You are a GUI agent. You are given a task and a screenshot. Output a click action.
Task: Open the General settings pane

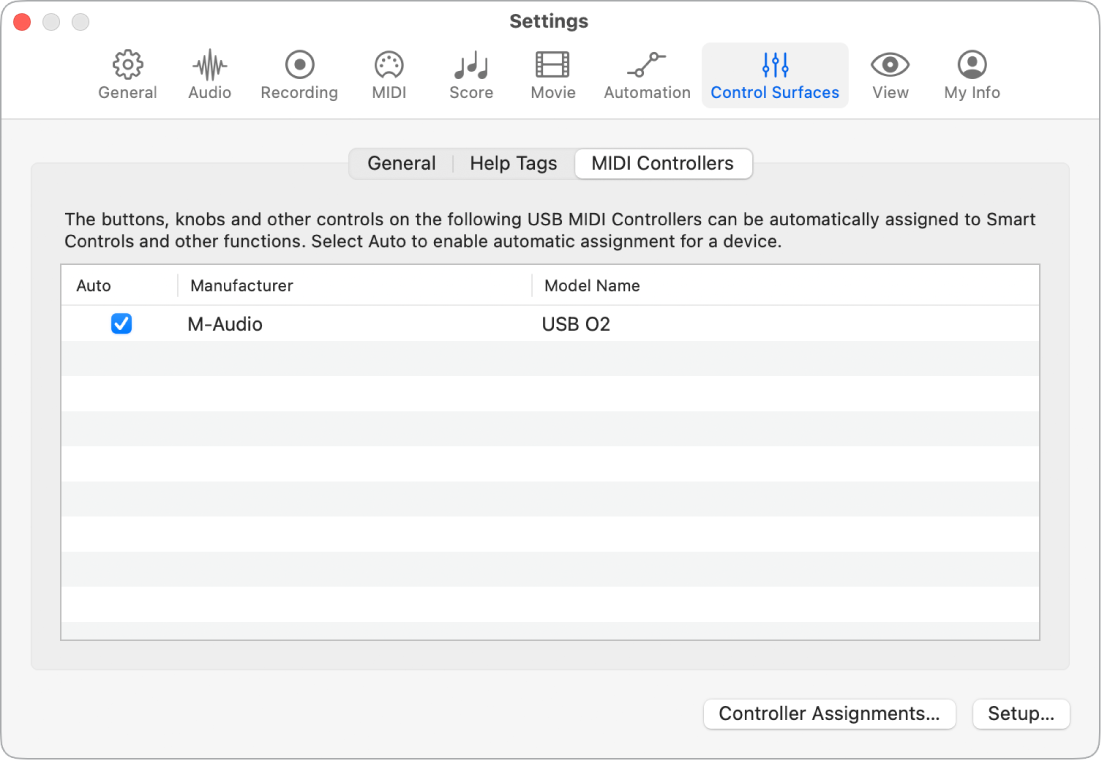tap(127, 74)
